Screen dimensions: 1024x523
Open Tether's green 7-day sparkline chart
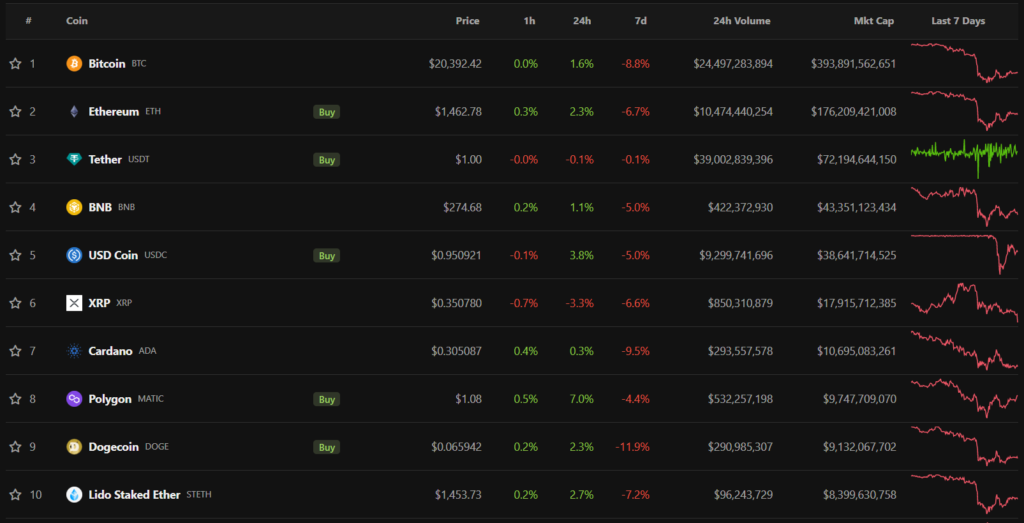pos(964,159)
